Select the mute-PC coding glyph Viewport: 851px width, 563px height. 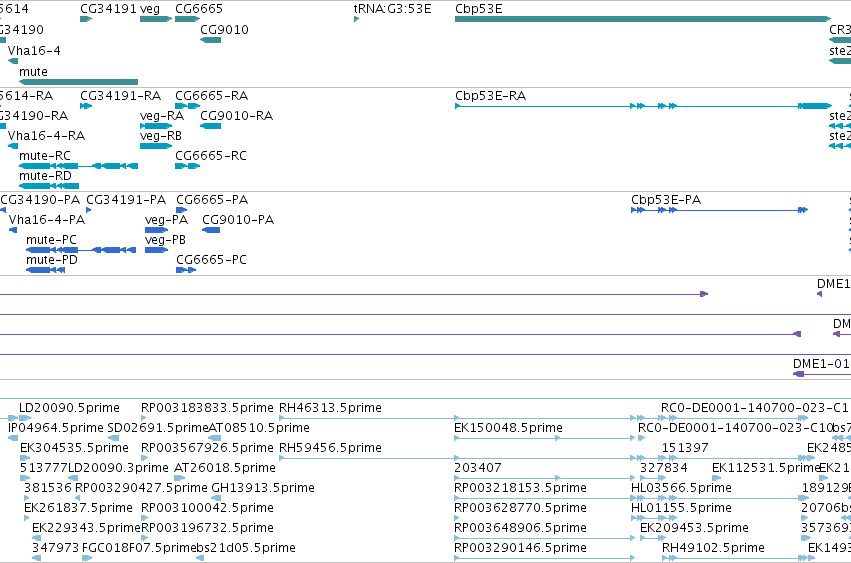81,250
